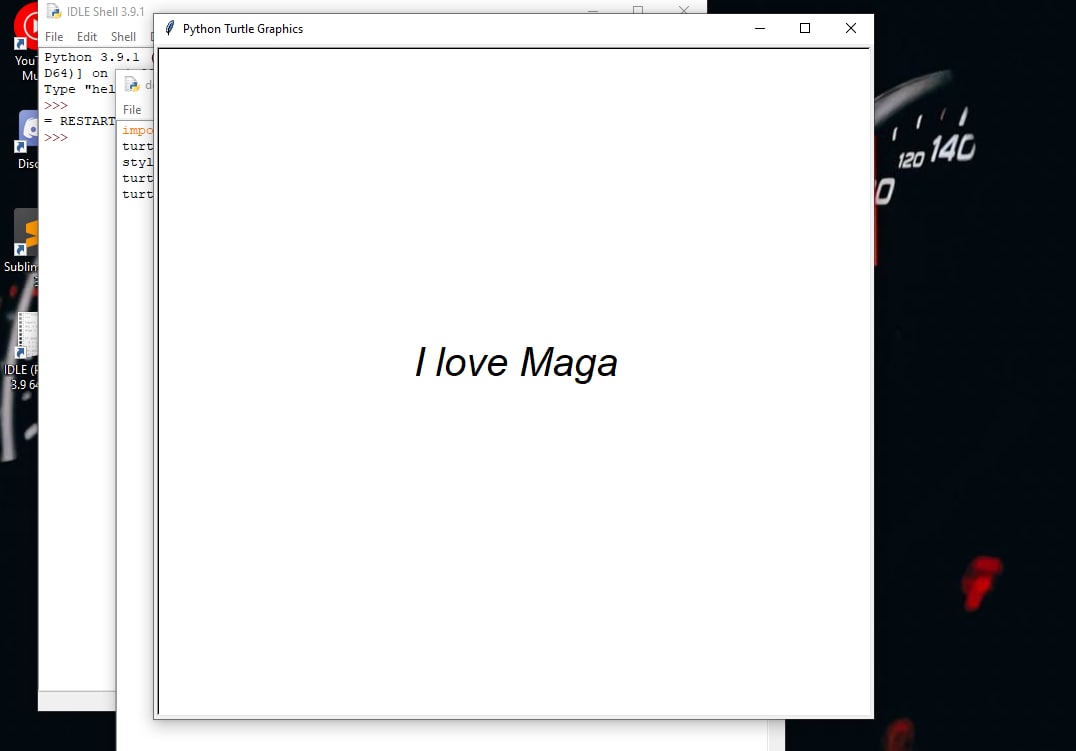Click the 'styl' line in the editor
The width and height of the screenshot is (1076, 751).
tap(137, 163)
